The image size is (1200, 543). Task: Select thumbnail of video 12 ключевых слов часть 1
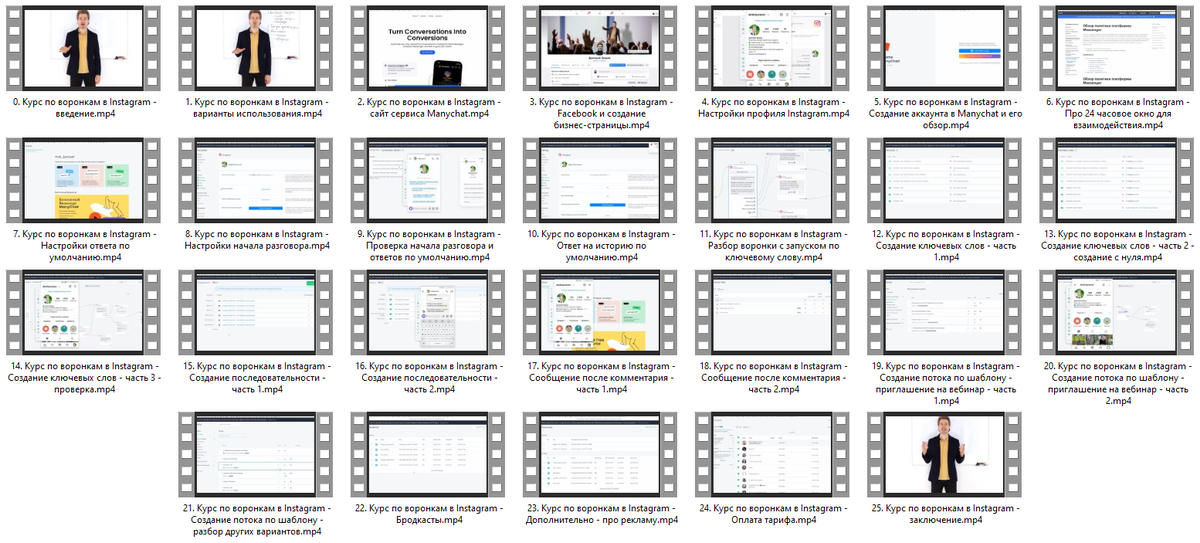[944, 179]
